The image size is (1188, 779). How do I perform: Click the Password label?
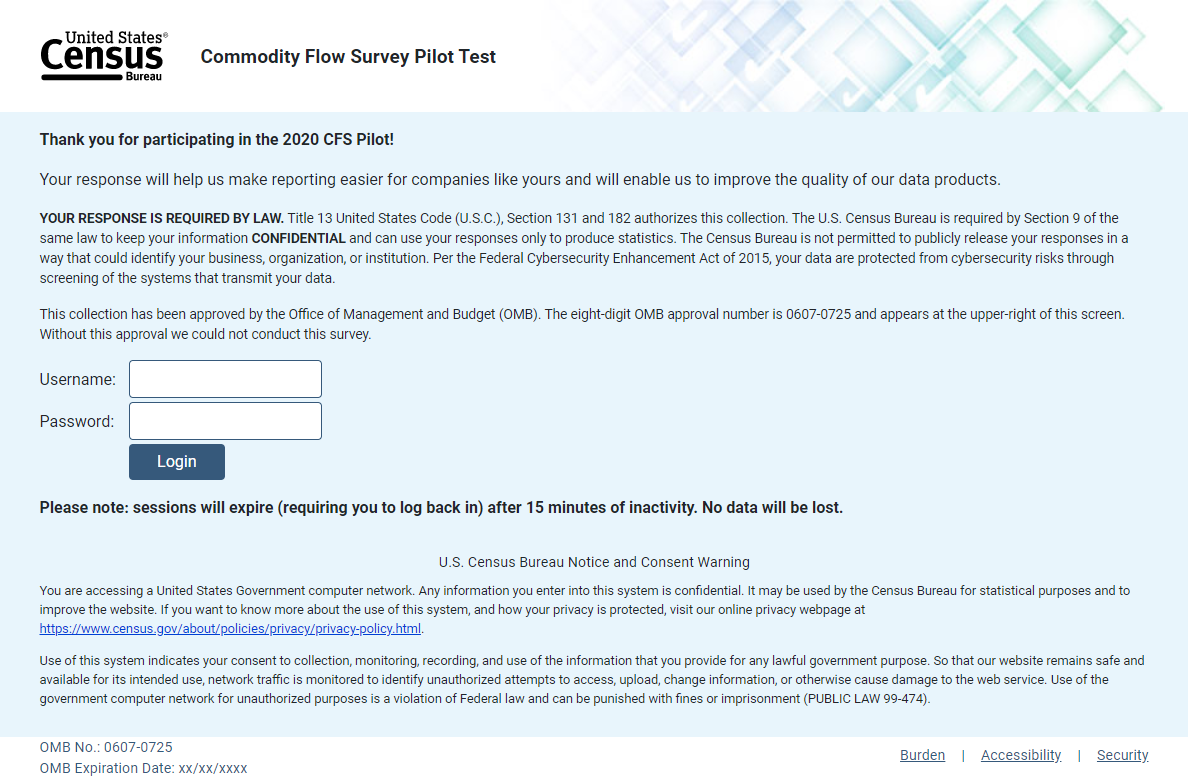tap(77, 421)
